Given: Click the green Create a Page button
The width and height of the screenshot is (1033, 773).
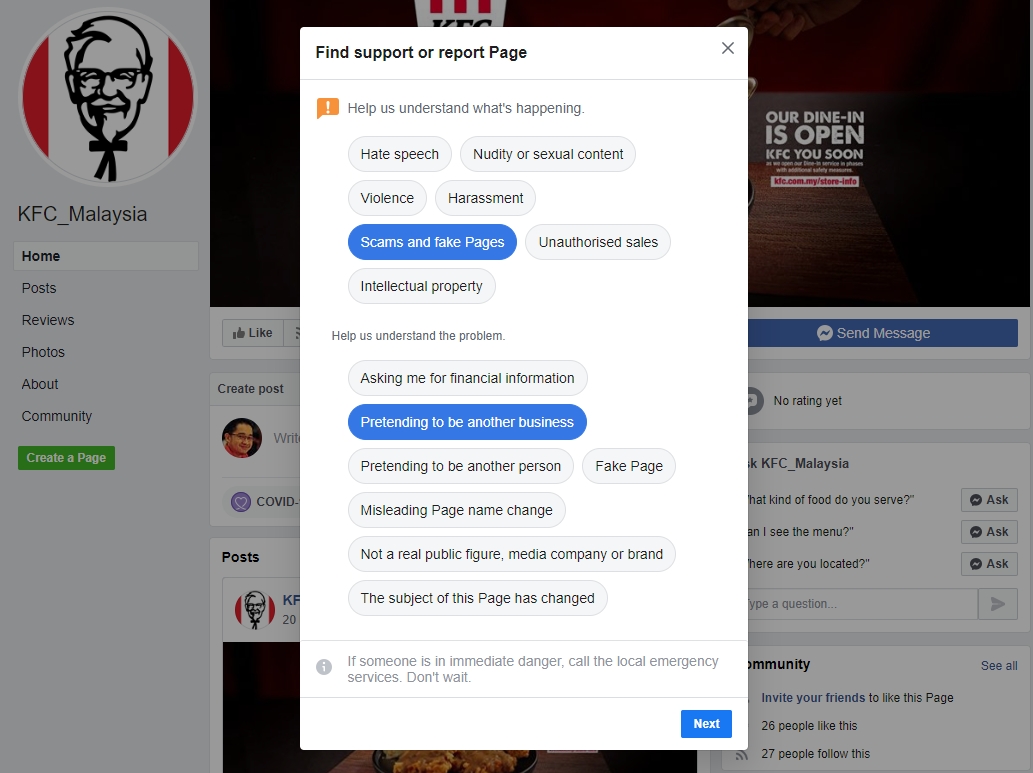Looking at the screenshot, I should [x=66, y=458].
